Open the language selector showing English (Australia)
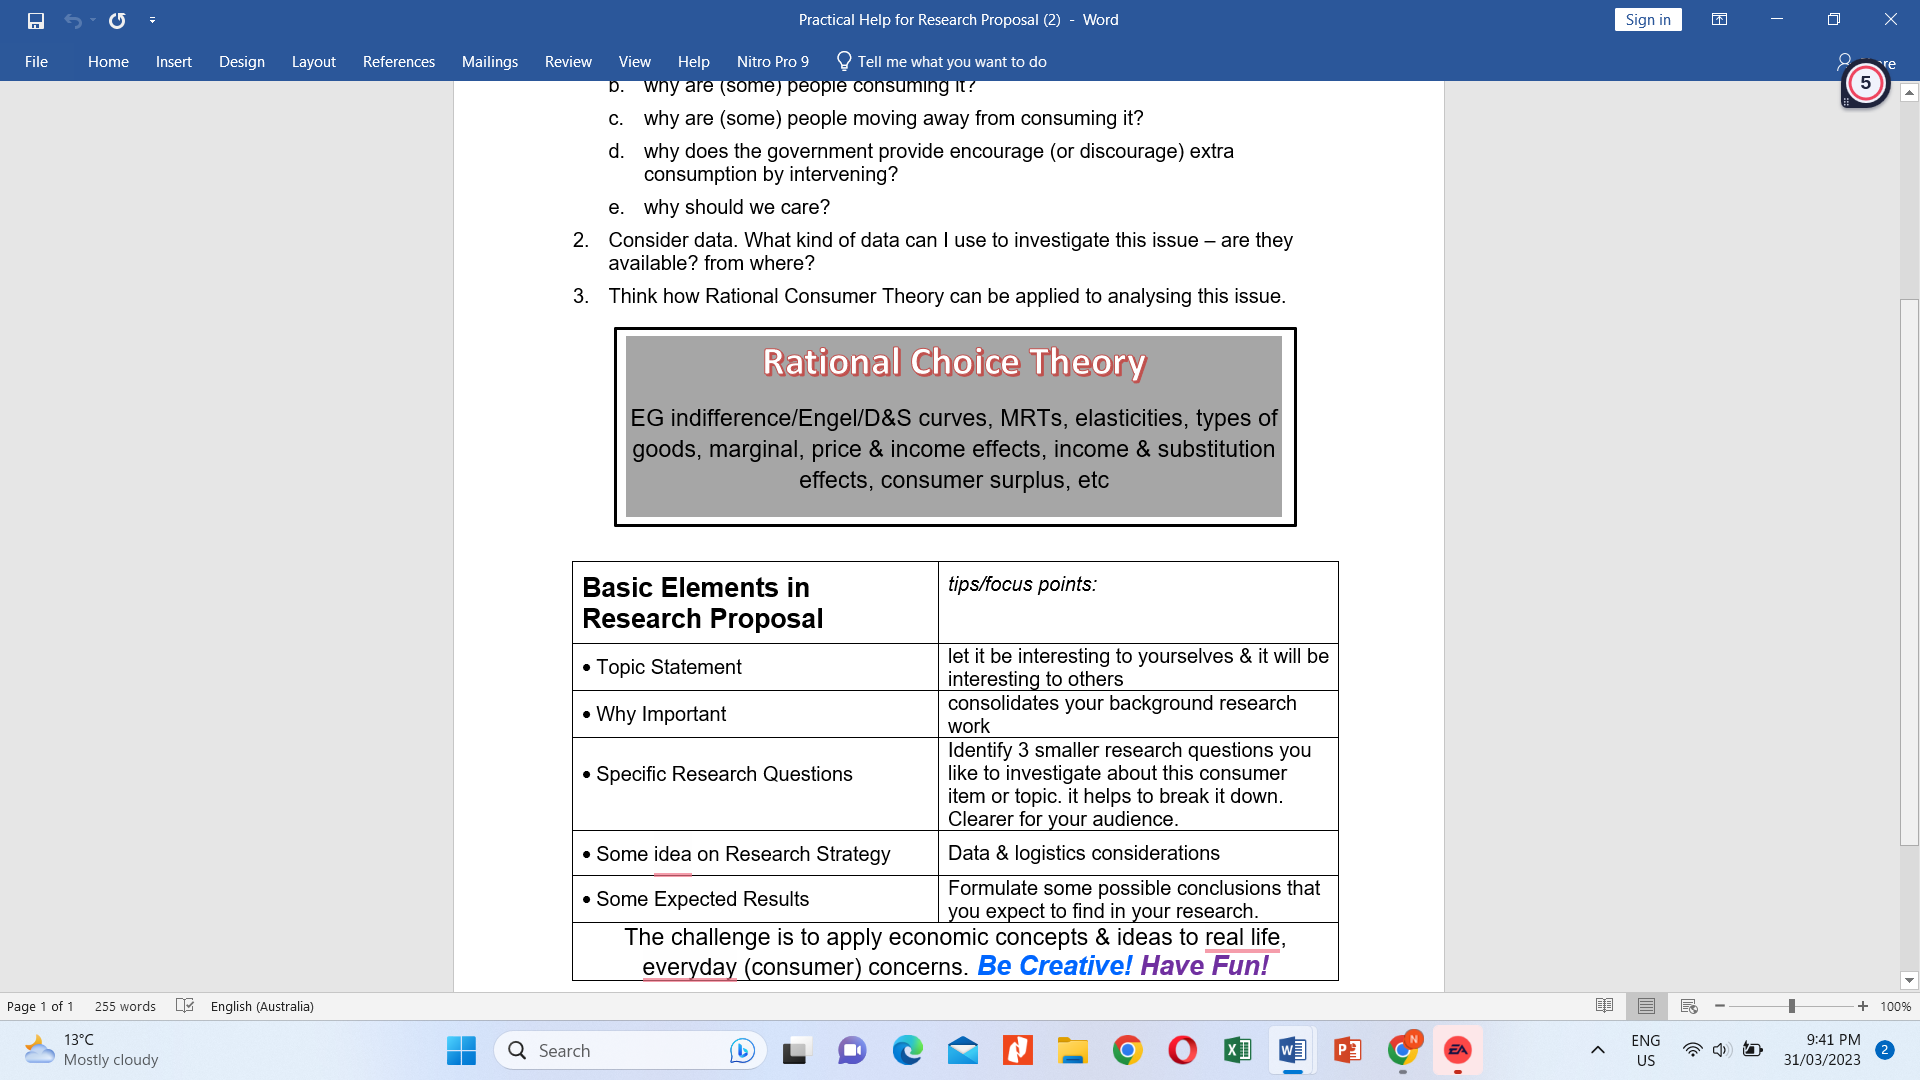Image resolution: width=1920 pixels, height=1080 pixels. tap(263, 1006)
